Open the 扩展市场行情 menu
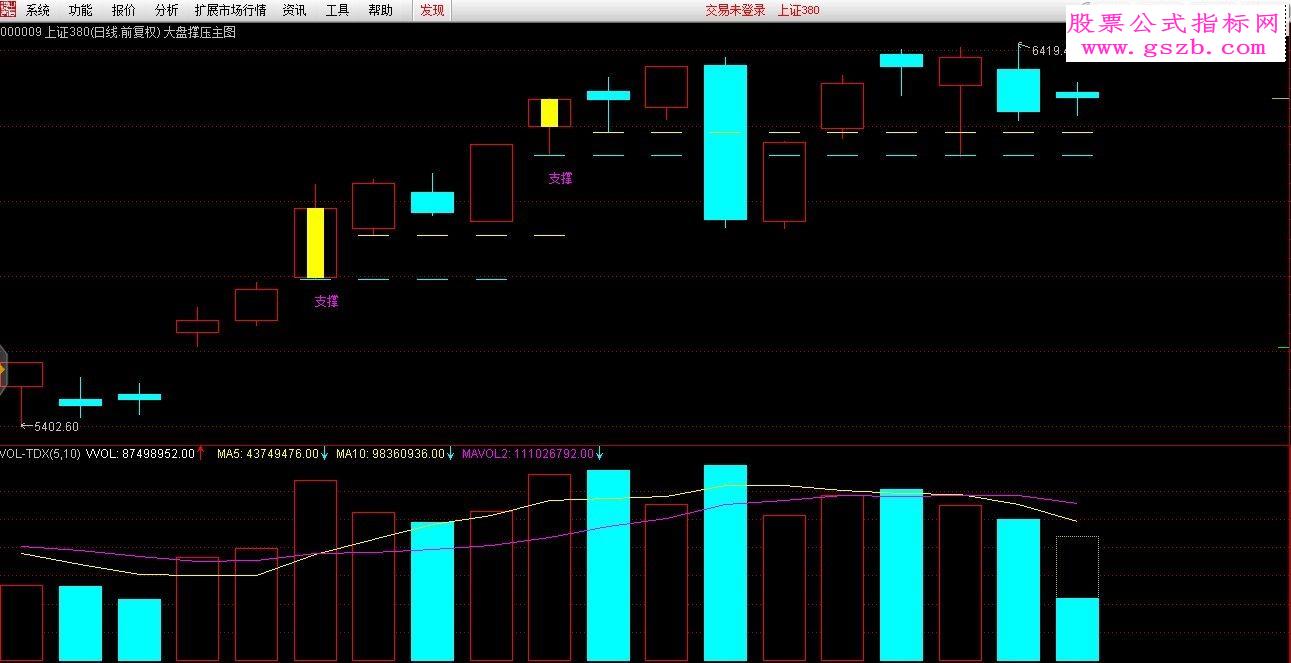 pyautogui.click(x=230, y=10)
